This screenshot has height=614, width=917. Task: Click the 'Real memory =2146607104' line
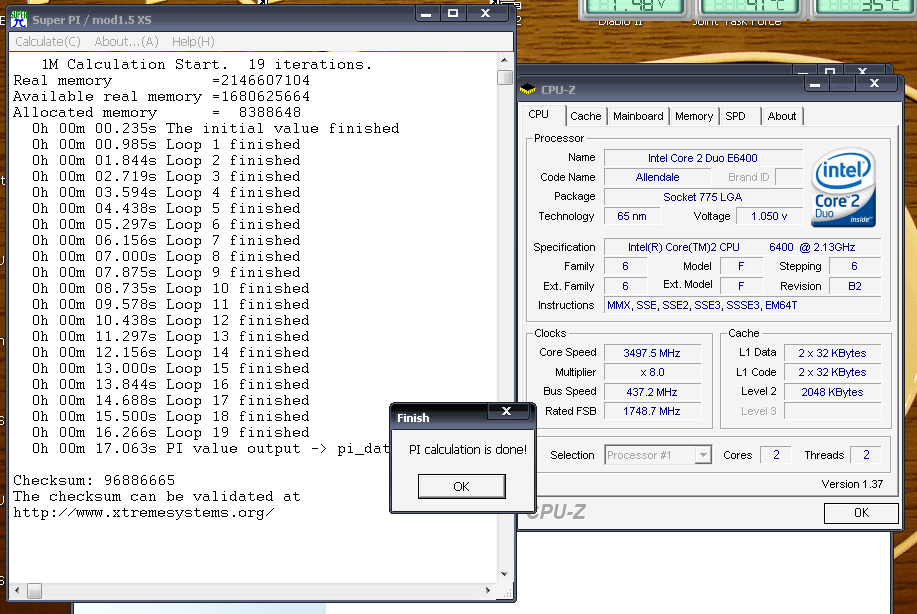(161, 81)
